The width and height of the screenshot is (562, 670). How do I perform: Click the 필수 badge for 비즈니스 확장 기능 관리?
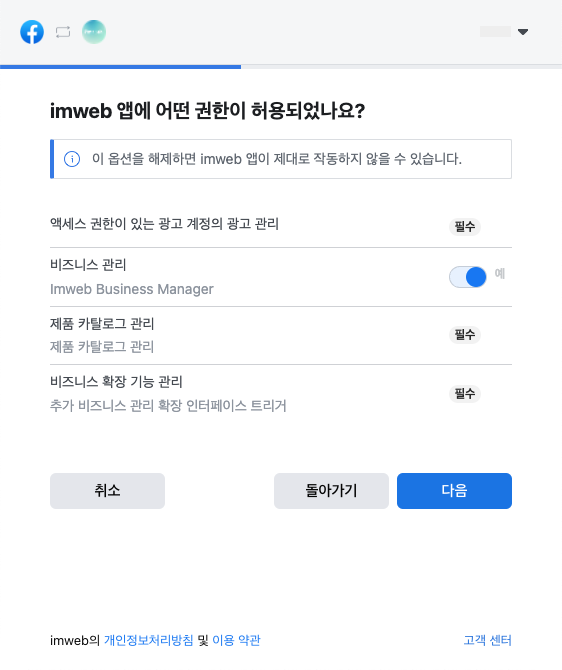(x=465, y=394)
